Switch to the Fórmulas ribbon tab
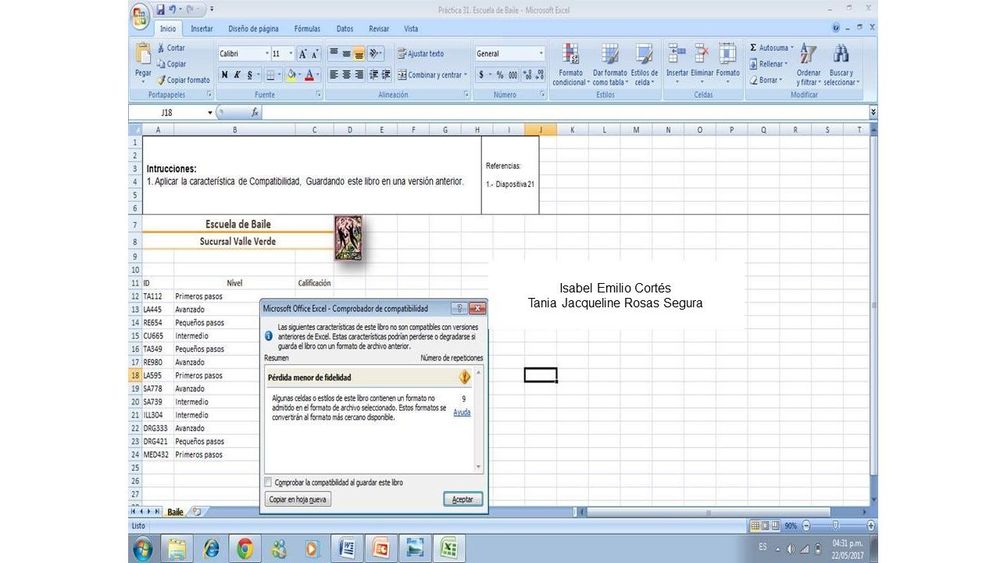1000x563 pixels. 307,29
